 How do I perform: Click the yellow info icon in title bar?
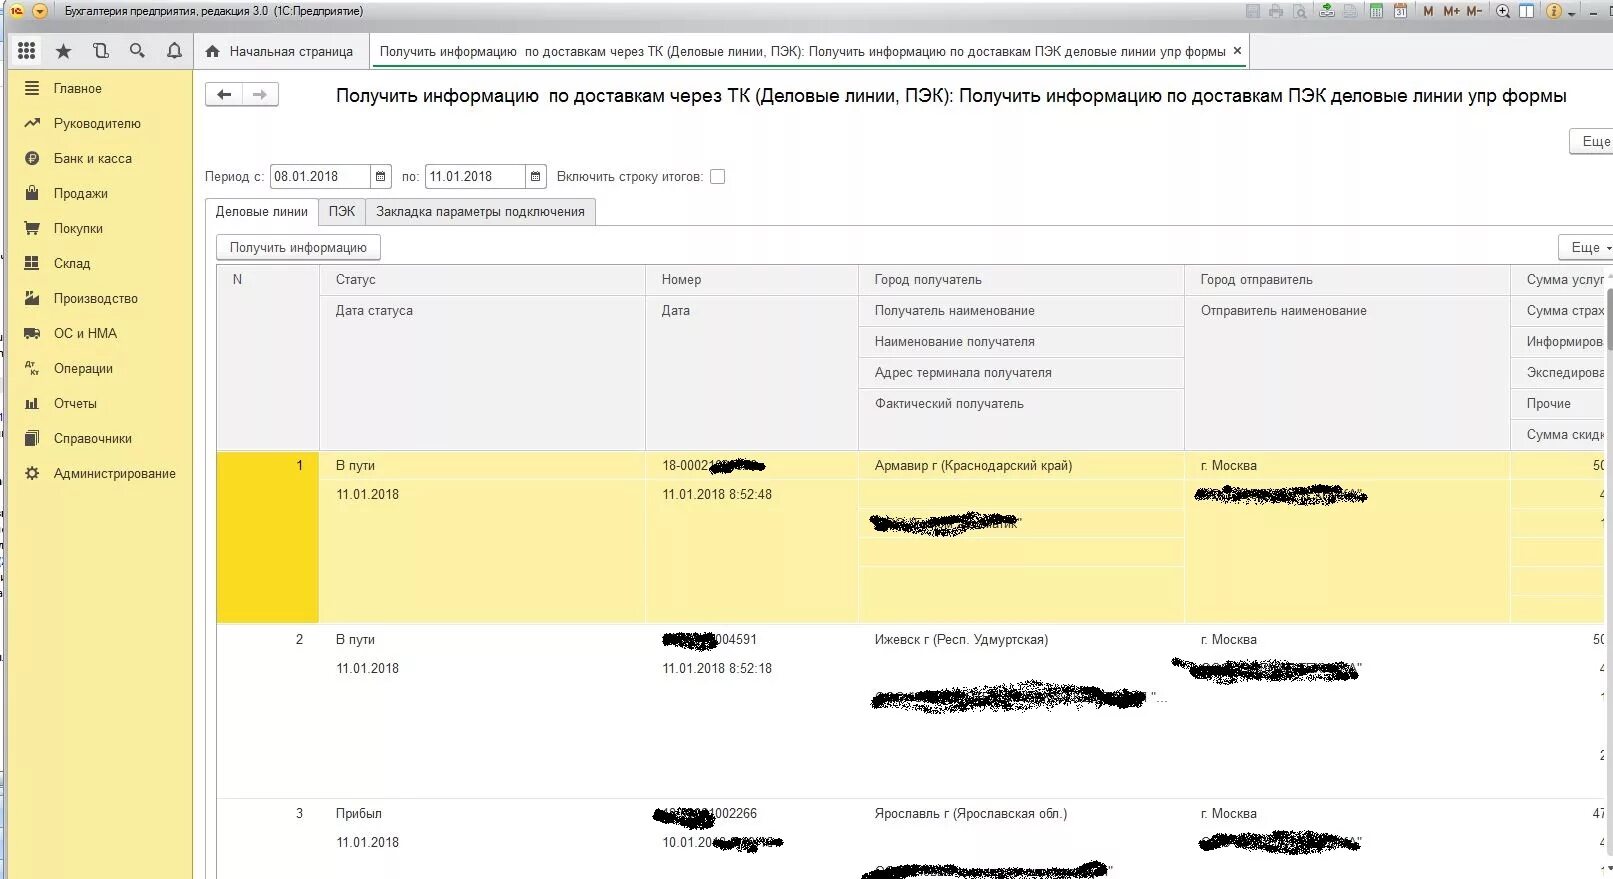tap(1554, 11)
